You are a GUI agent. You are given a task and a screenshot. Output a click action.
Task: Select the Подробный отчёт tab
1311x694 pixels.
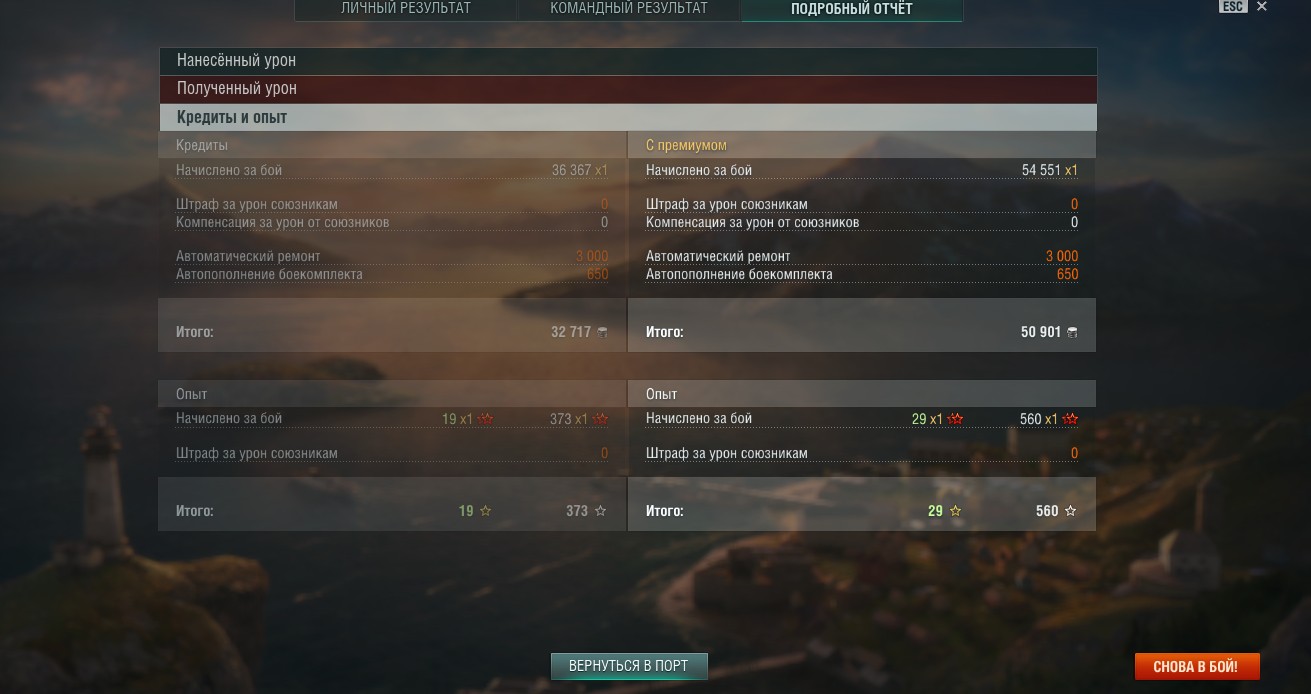point(852,10)
